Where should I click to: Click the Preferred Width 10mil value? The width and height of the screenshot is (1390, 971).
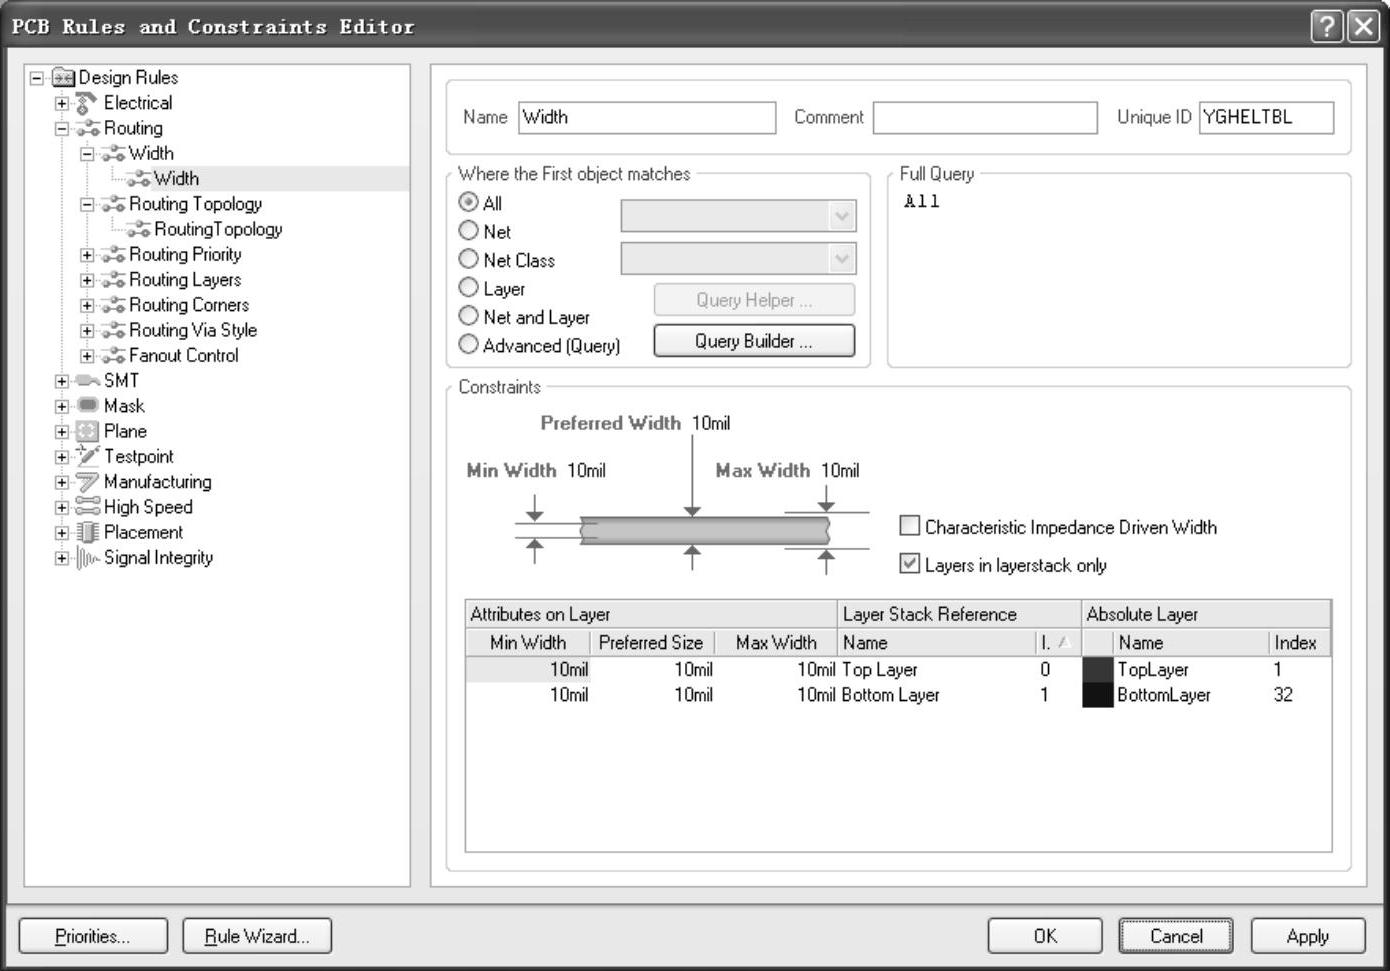[x=711, y=423]
